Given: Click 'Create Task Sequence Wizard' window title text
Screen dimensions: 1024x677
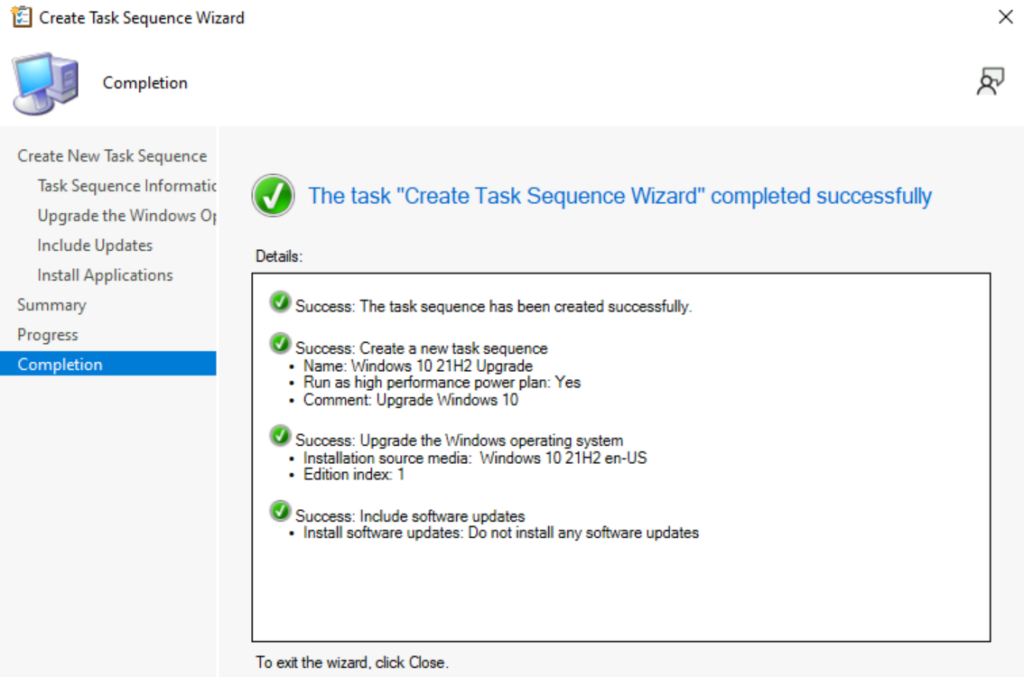Looking at the screenshot, I should tap(142, 18).
